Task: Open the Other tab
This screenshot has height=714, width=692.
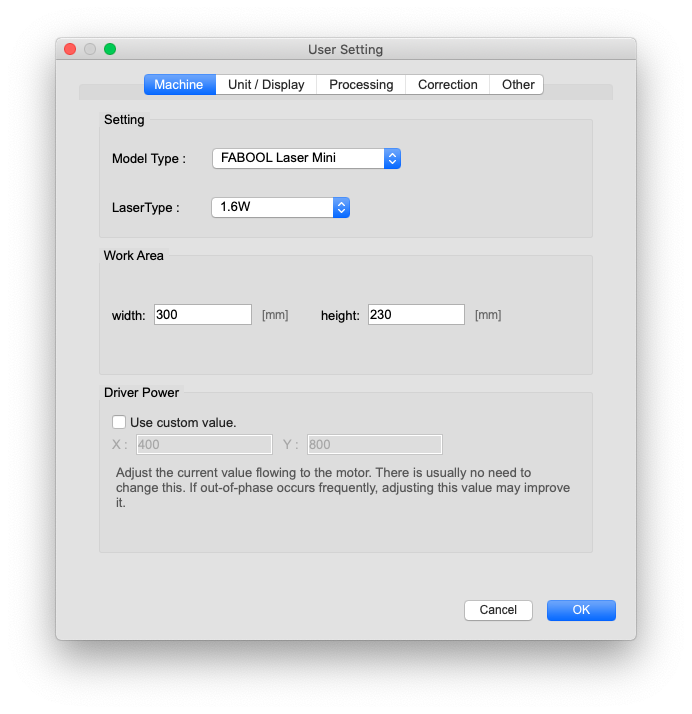Action: click(x=517, y=85)
